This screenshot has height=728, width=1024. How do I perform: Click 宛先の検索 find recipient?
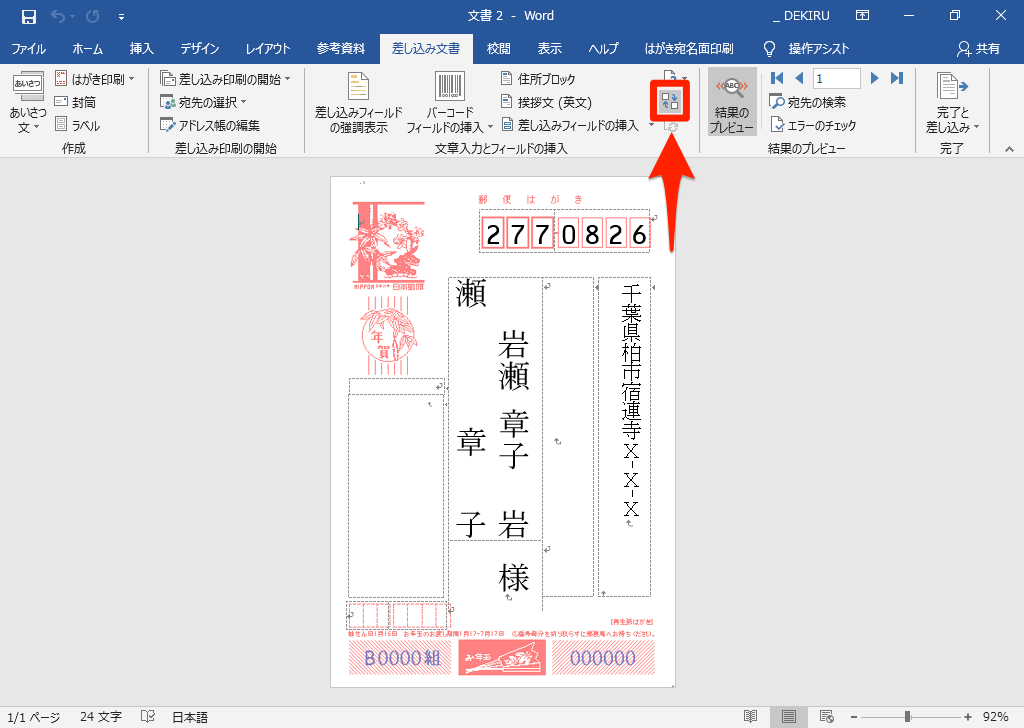(808, 102)
